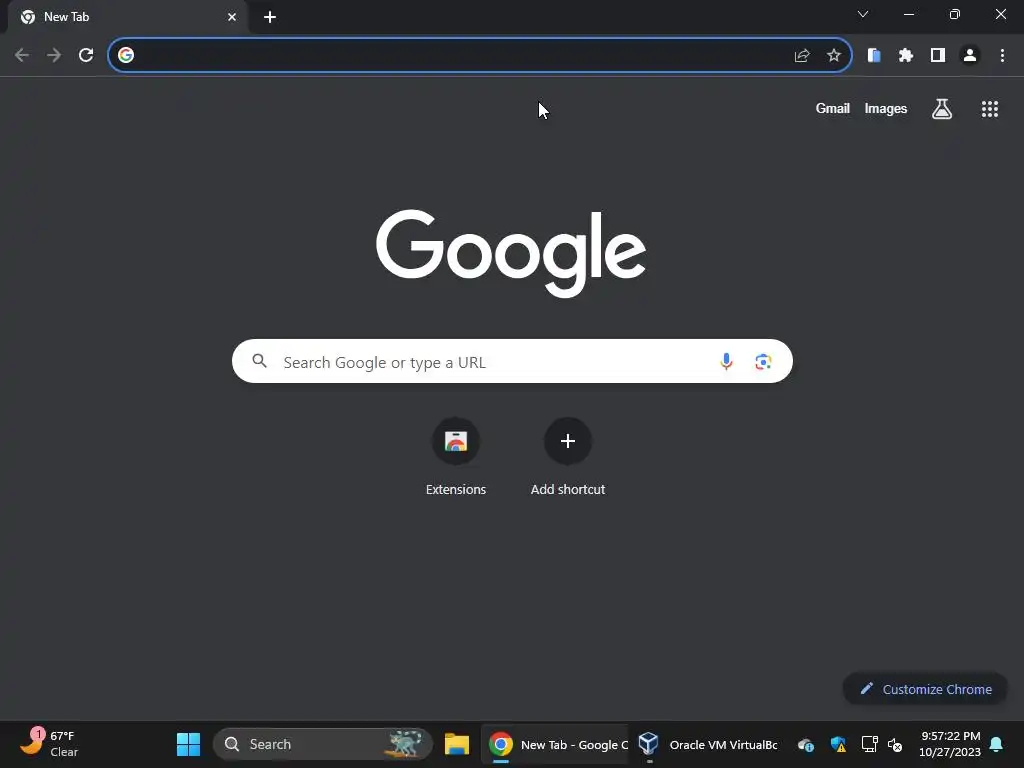Start voice search with the microphone
The image size is (1024, 768).
[726, 361]
